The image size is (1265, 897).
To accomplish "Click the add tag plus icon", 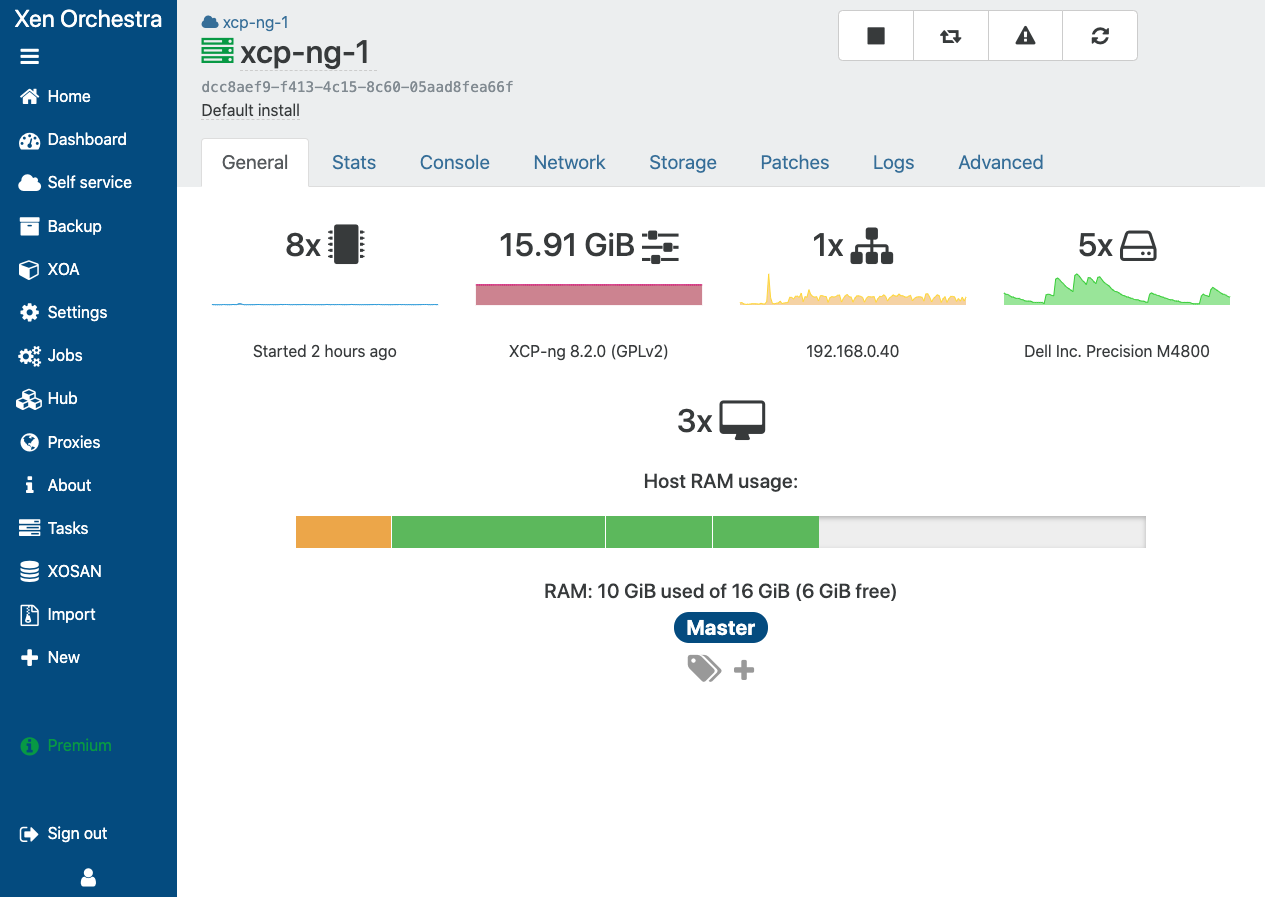I will [x=743, y=670].
